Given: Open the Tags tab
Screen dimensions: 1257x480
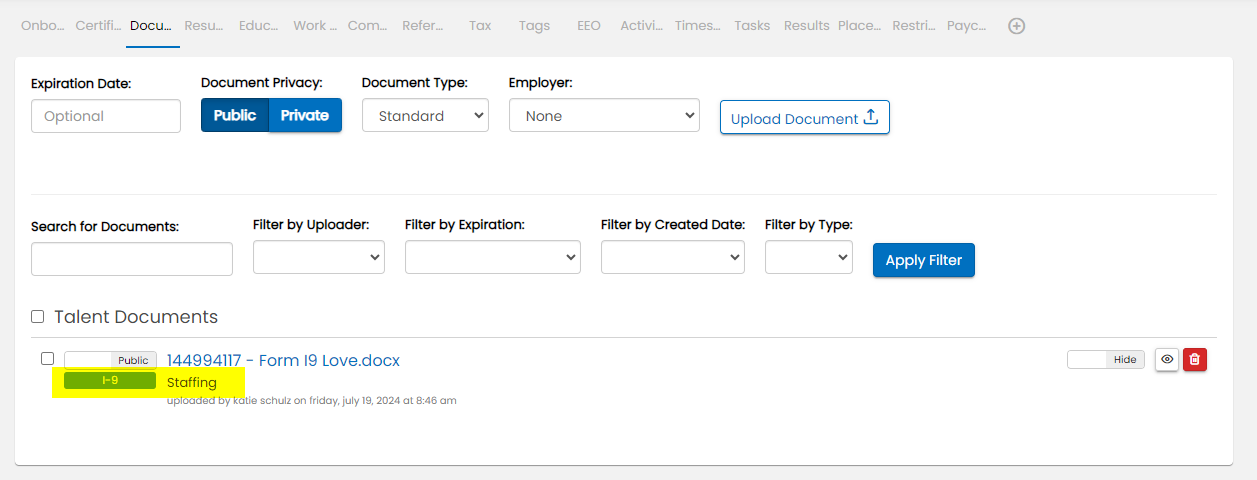Looking at the screenshot, I should (534, 26).
